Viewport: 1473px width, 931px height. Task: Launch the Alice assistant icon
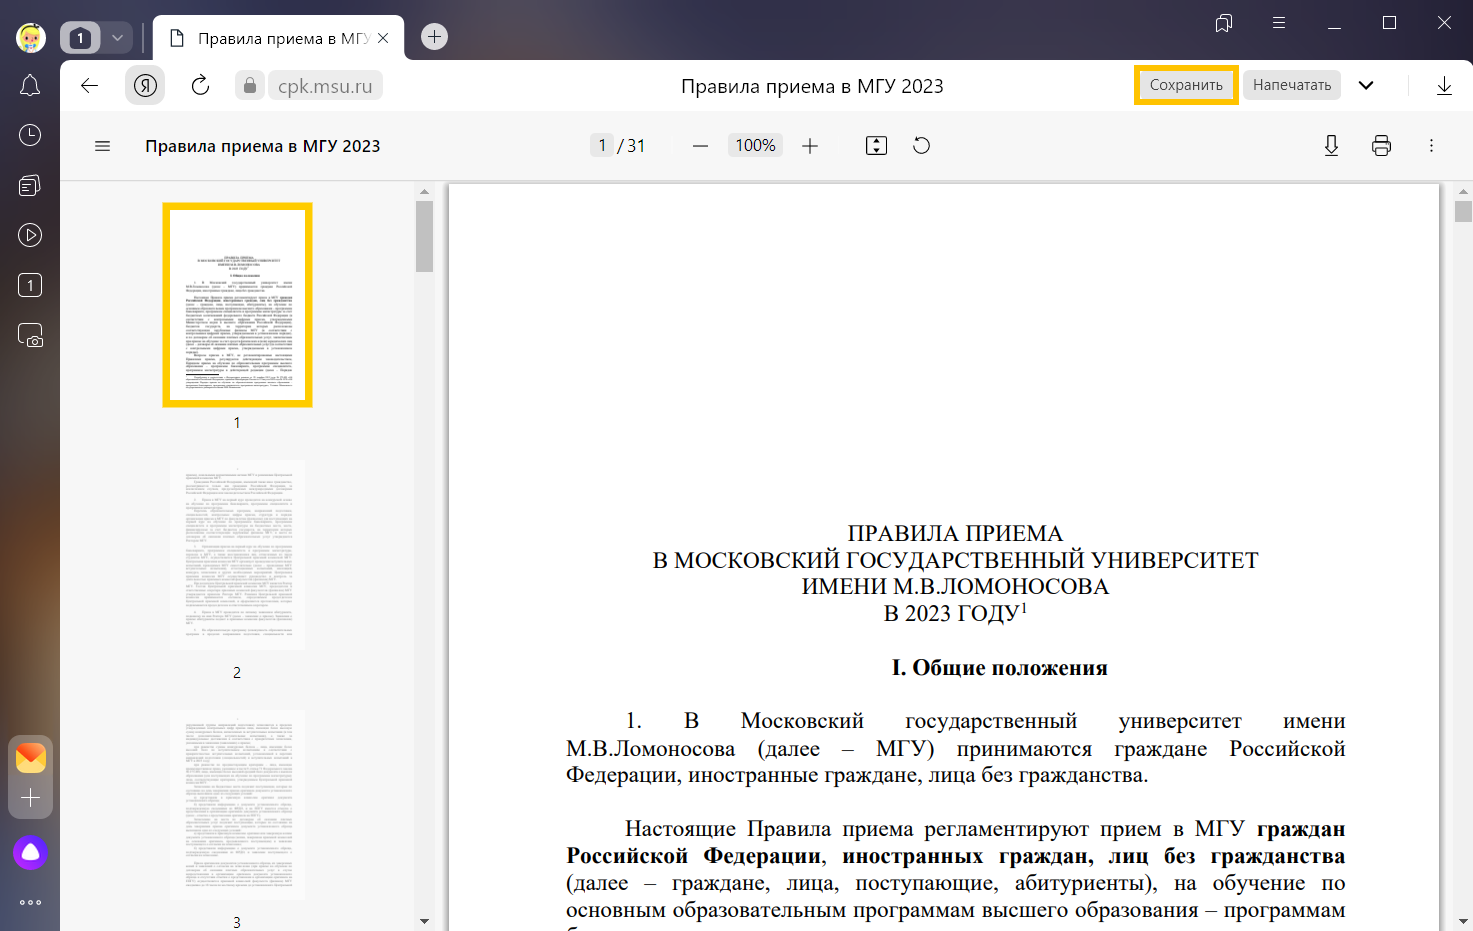pos(30,852)
